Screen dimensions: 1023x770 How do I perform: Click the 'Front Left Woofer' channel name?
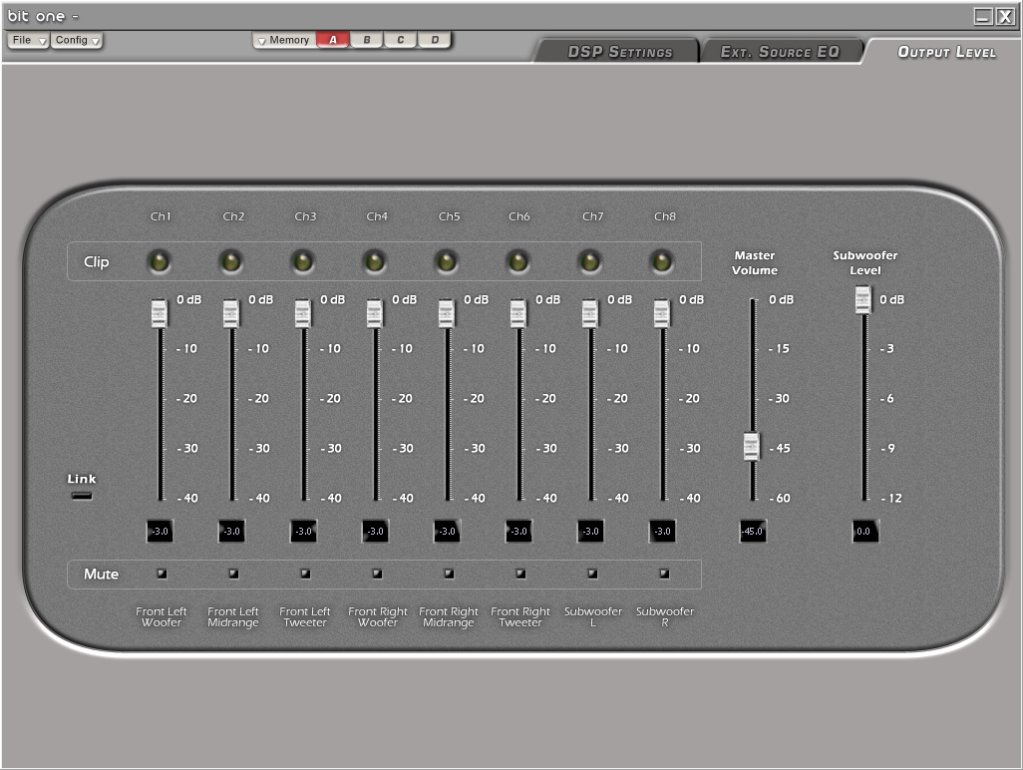161,617
